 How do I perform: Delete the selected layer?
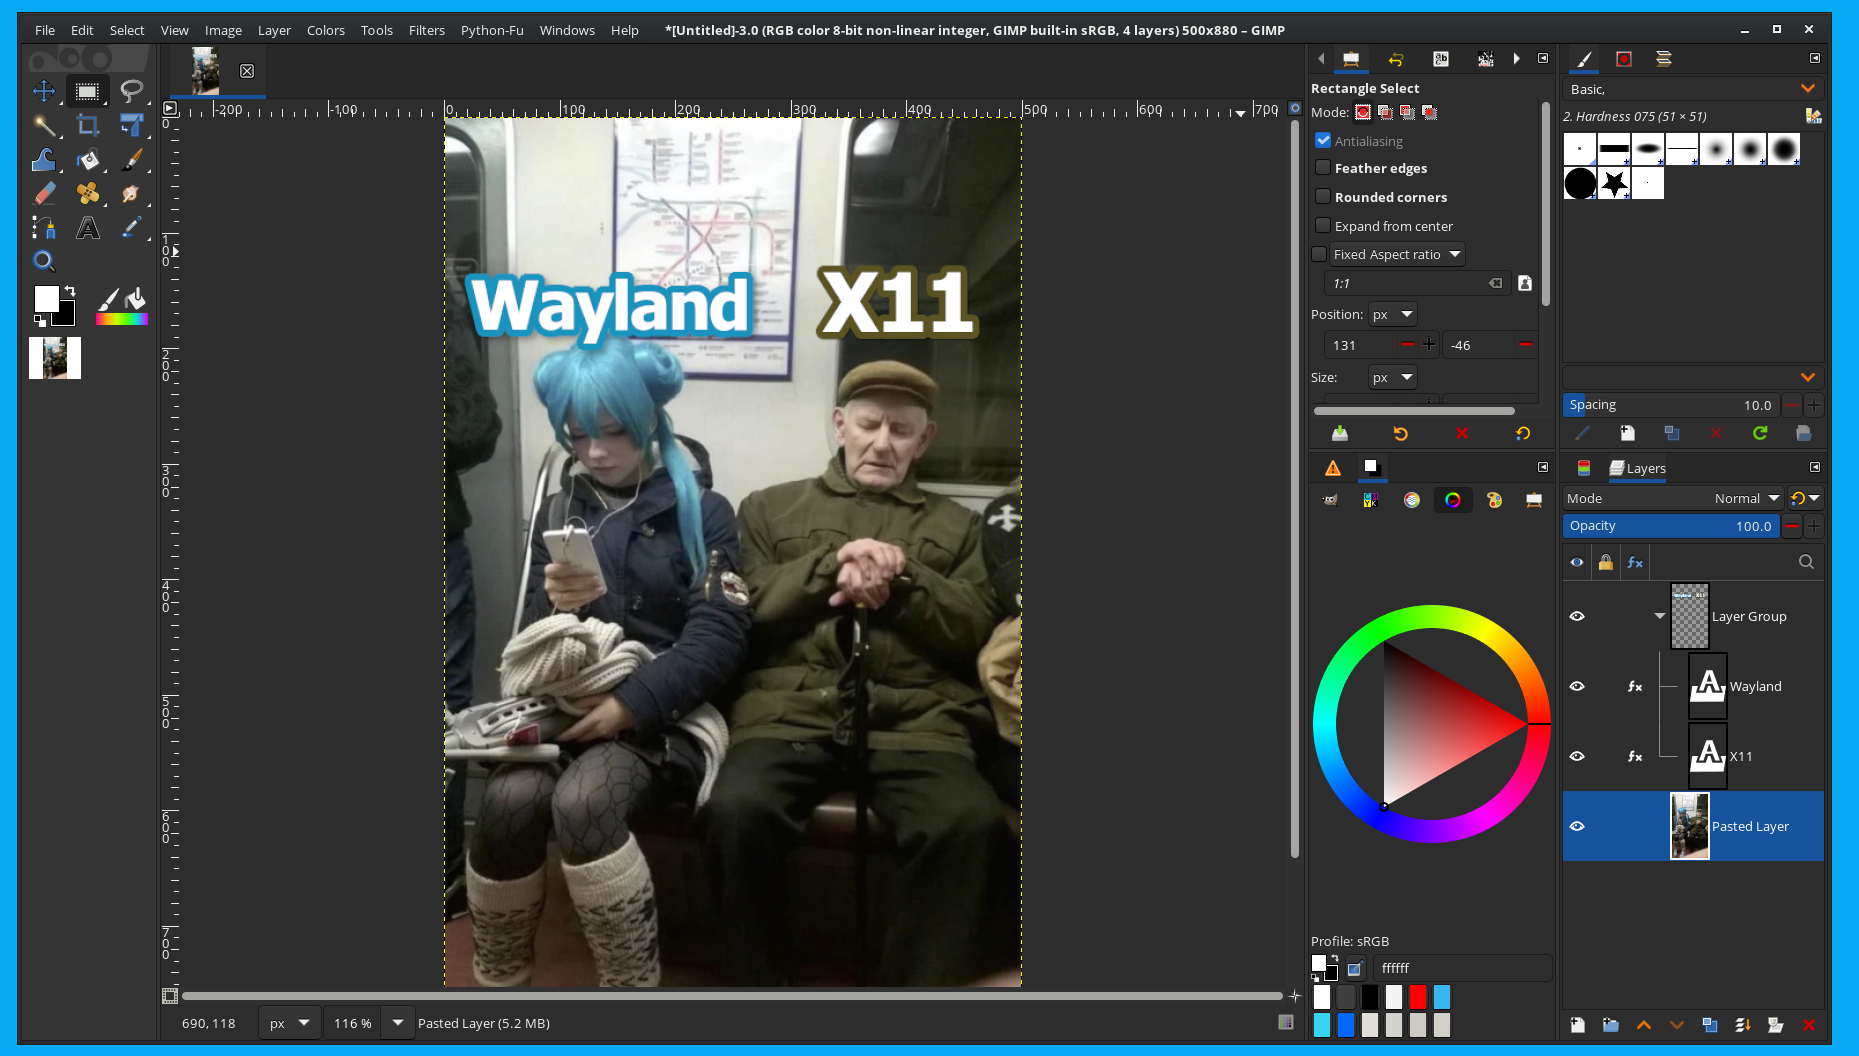1808,1025
